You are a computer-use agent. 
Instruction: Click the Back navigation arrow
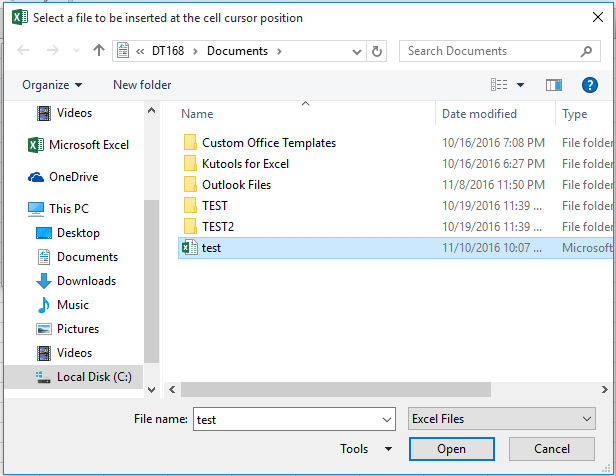(24, 51)
